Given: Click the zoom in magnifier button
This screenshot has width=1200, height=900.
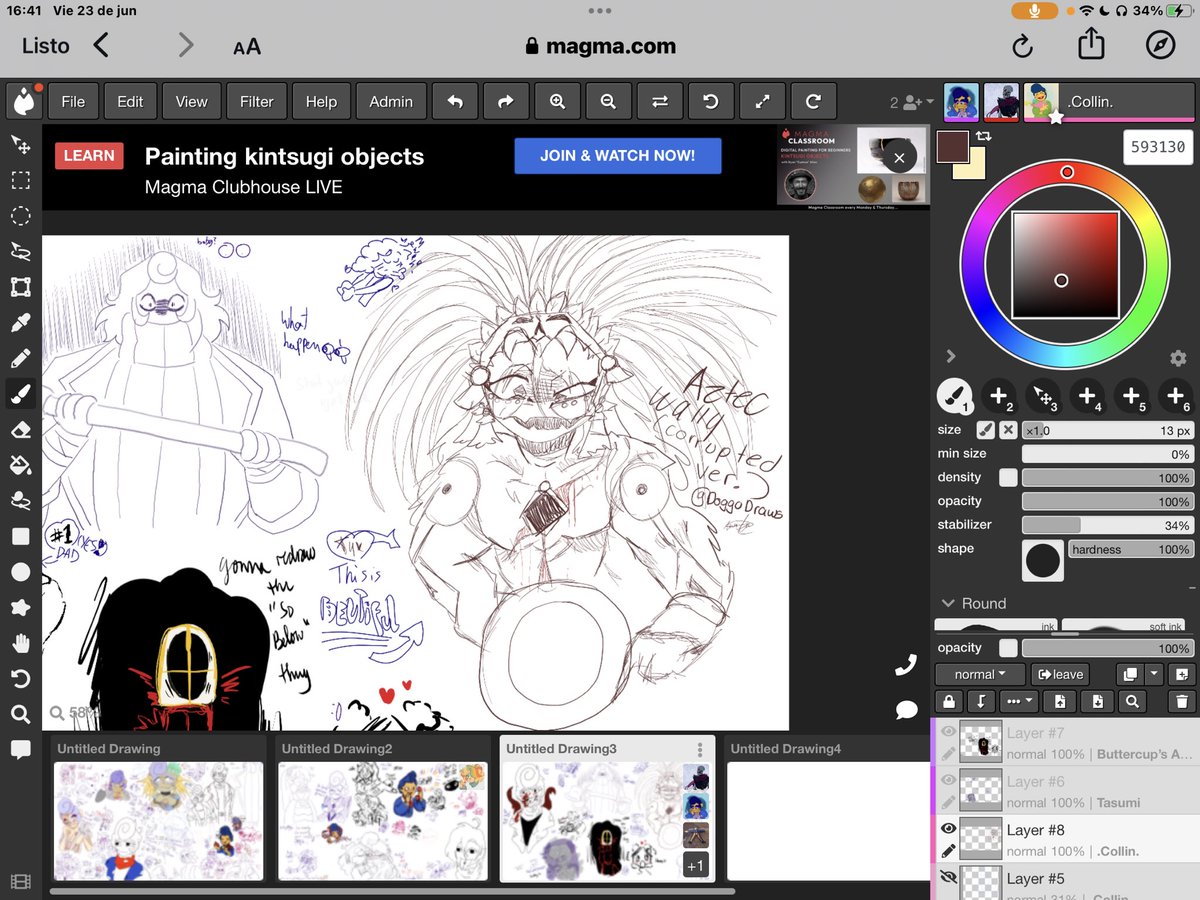Looking at the screenshot, I should (x=557, y=101).
